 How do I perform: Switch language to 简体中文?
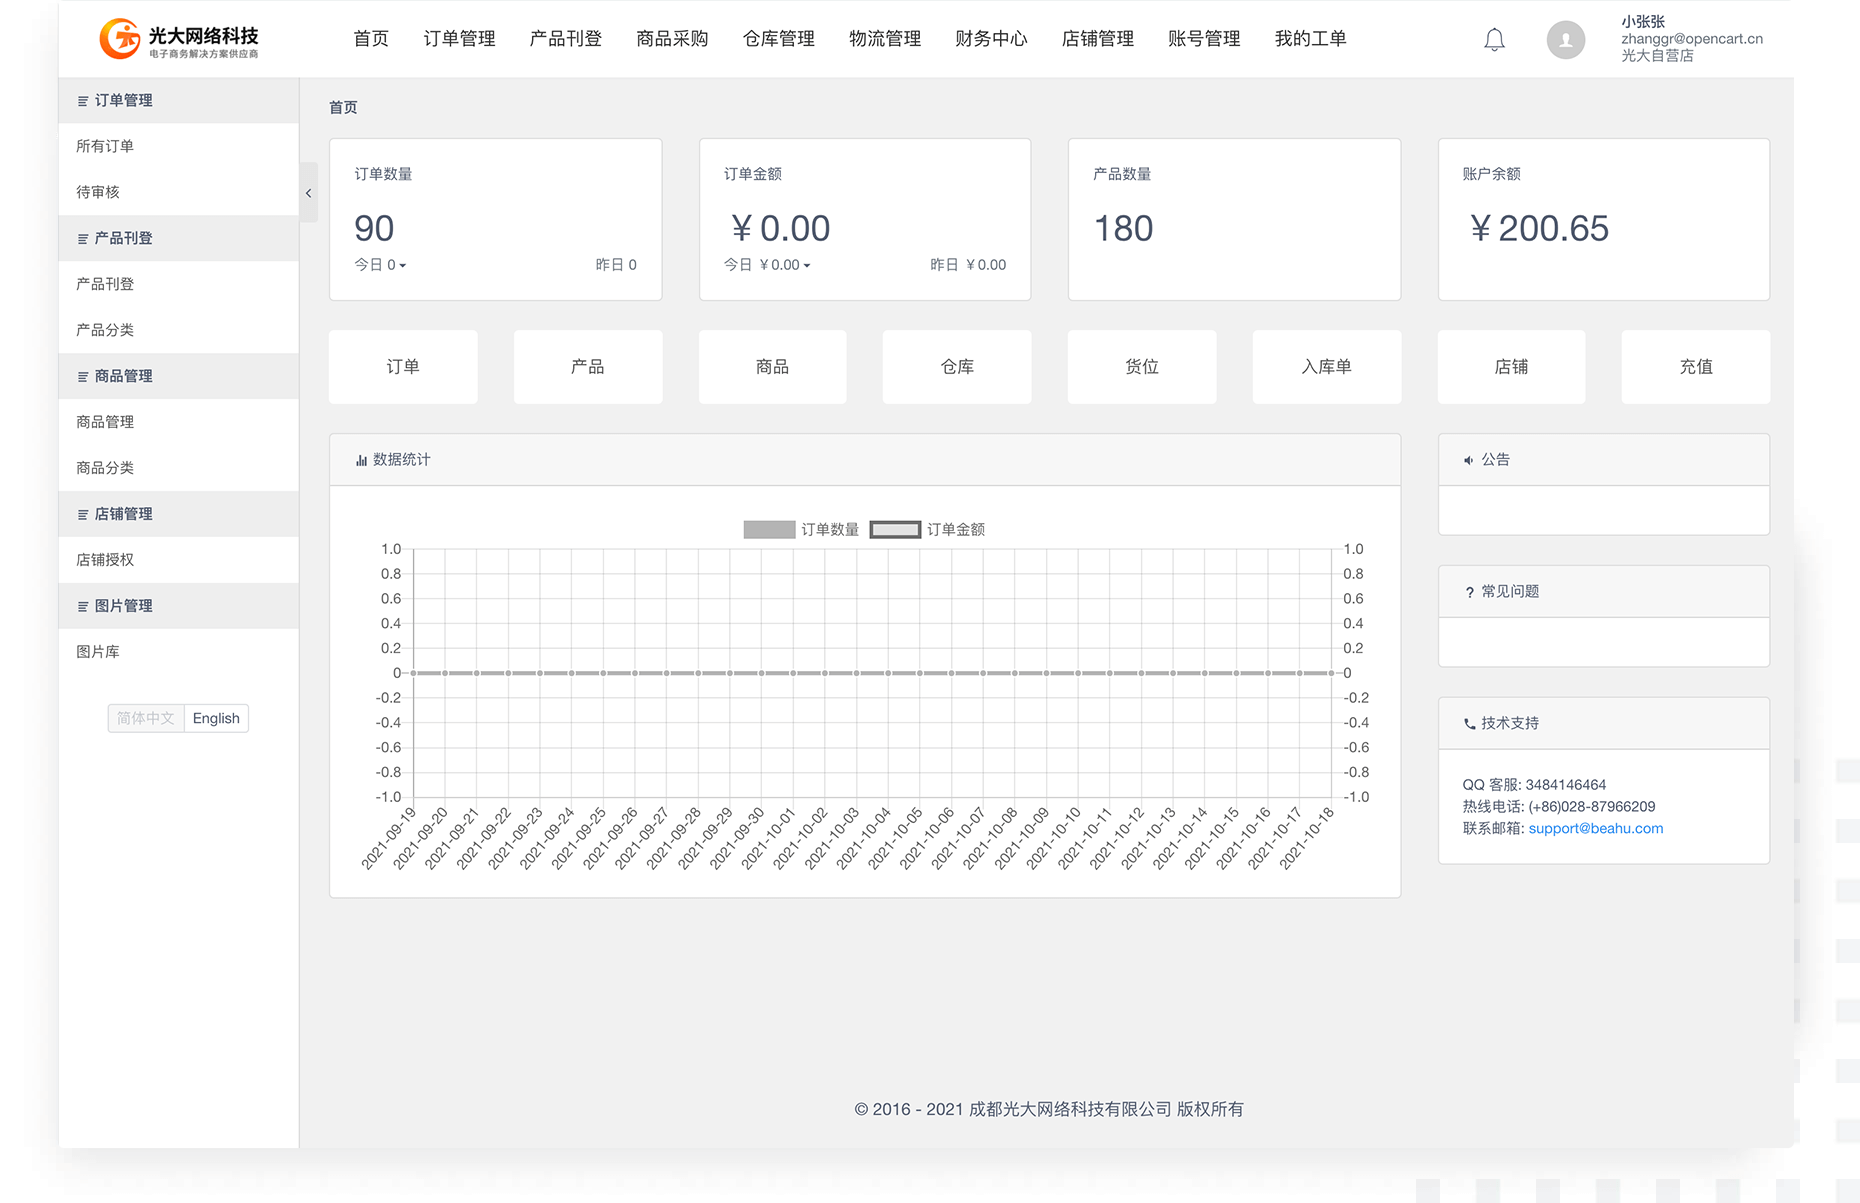pyautogui.click(x=146, y=718)
